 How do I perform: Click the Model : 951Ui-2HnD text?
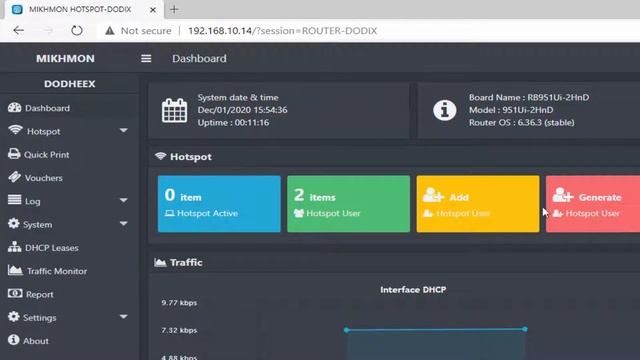(511, 110)
